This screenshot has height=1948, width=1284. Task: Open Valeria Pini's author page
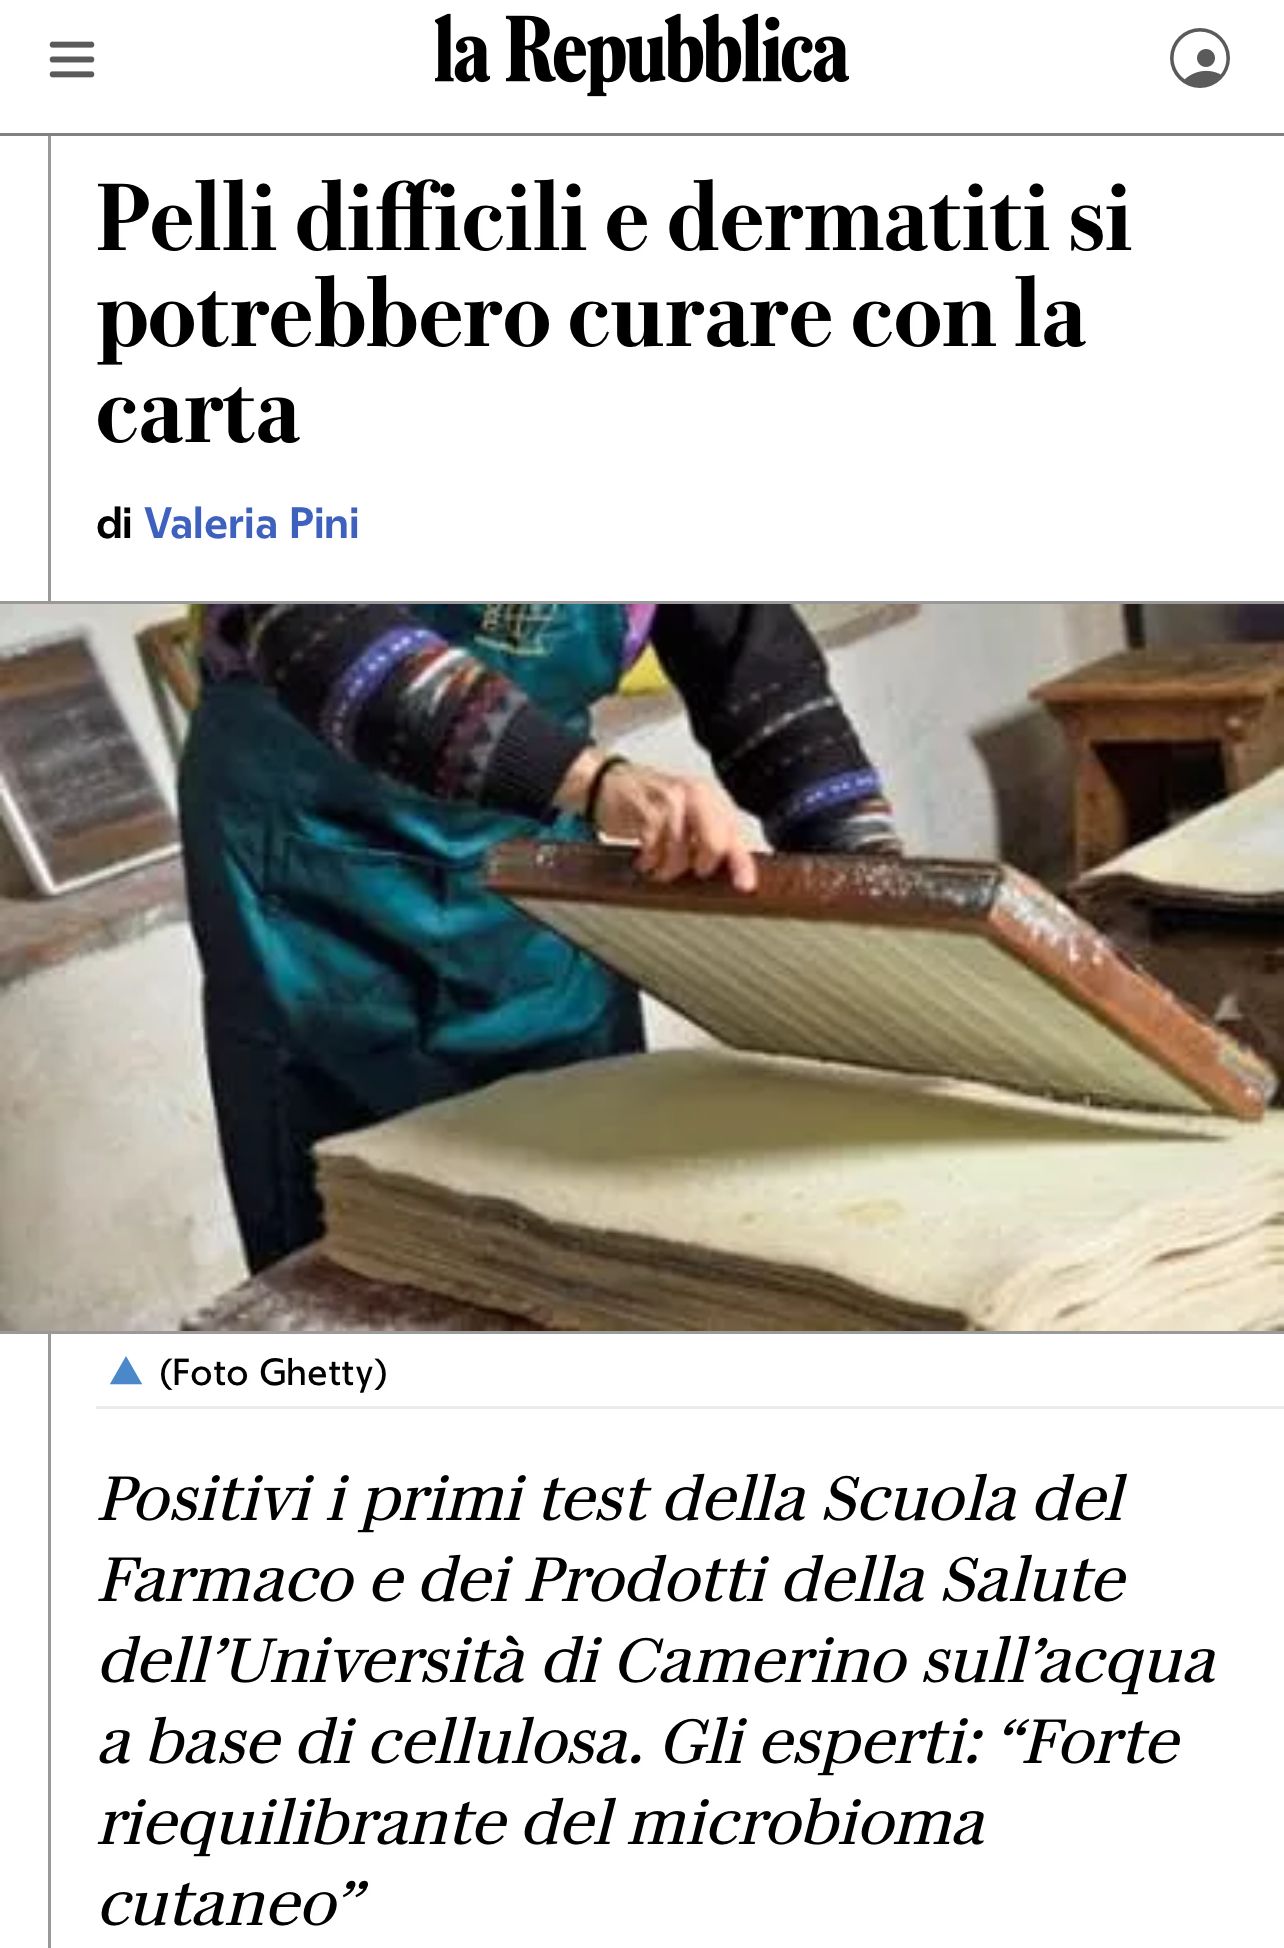[x=252, y=524]
